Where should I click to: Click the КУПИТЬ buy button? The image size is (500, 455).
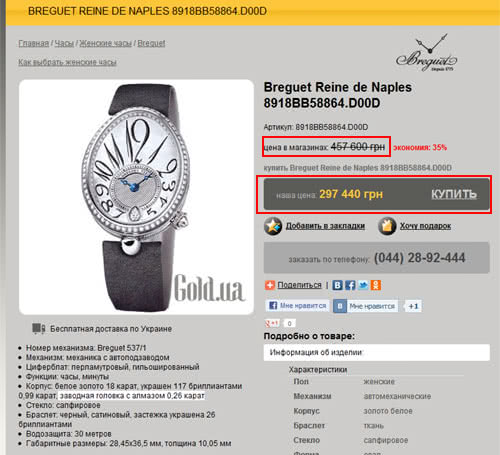(x=454, y=194)
